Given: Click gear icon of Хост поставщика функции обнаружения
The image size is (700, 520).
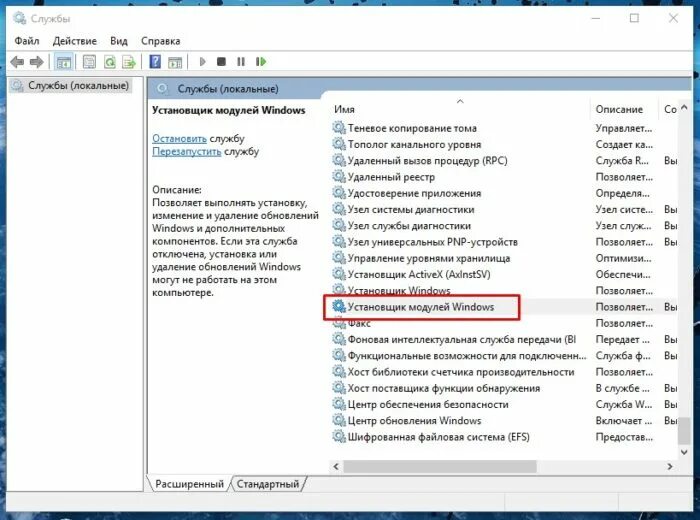Looking at the screenshot, I should (x=339, y=388).
